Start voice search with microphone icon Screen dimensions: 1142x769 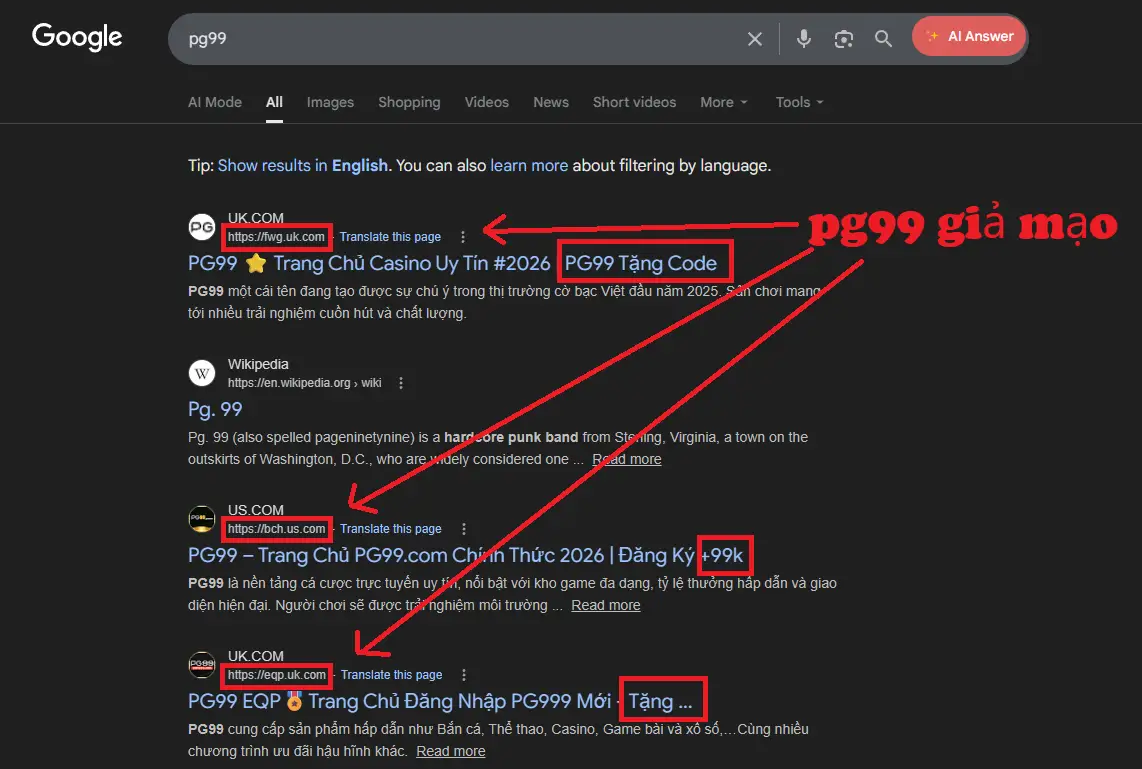coord(803,39)
